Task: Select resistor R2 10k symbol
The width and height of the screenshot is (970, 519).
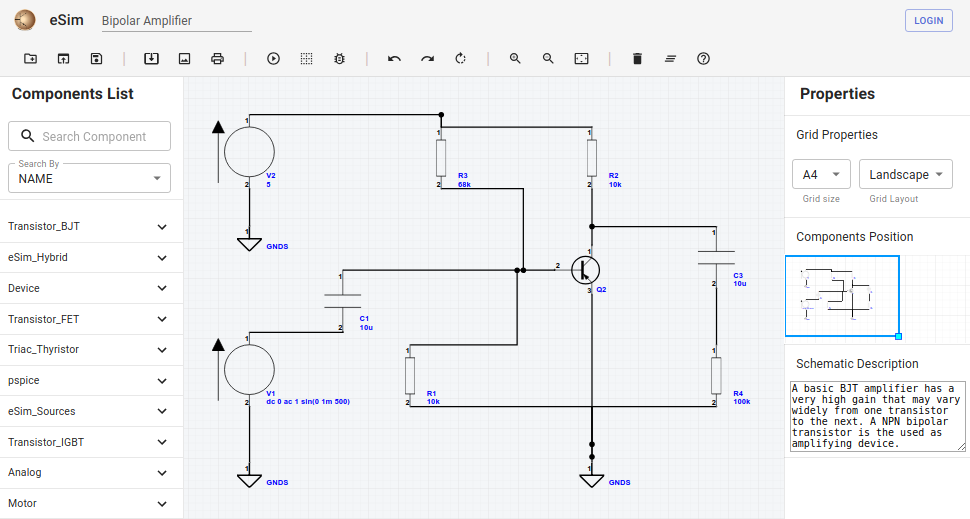Action: point(591,158)
